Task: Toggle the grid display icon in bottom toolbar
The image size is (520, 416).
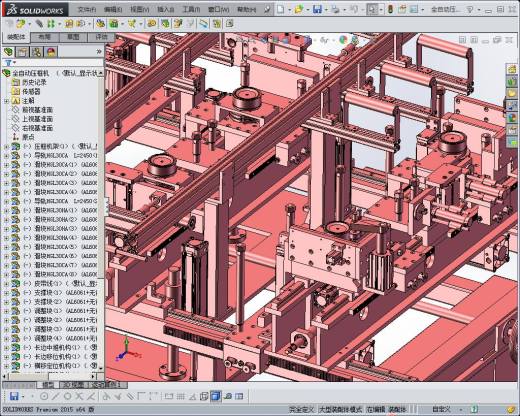Action: tap(180, 396)
